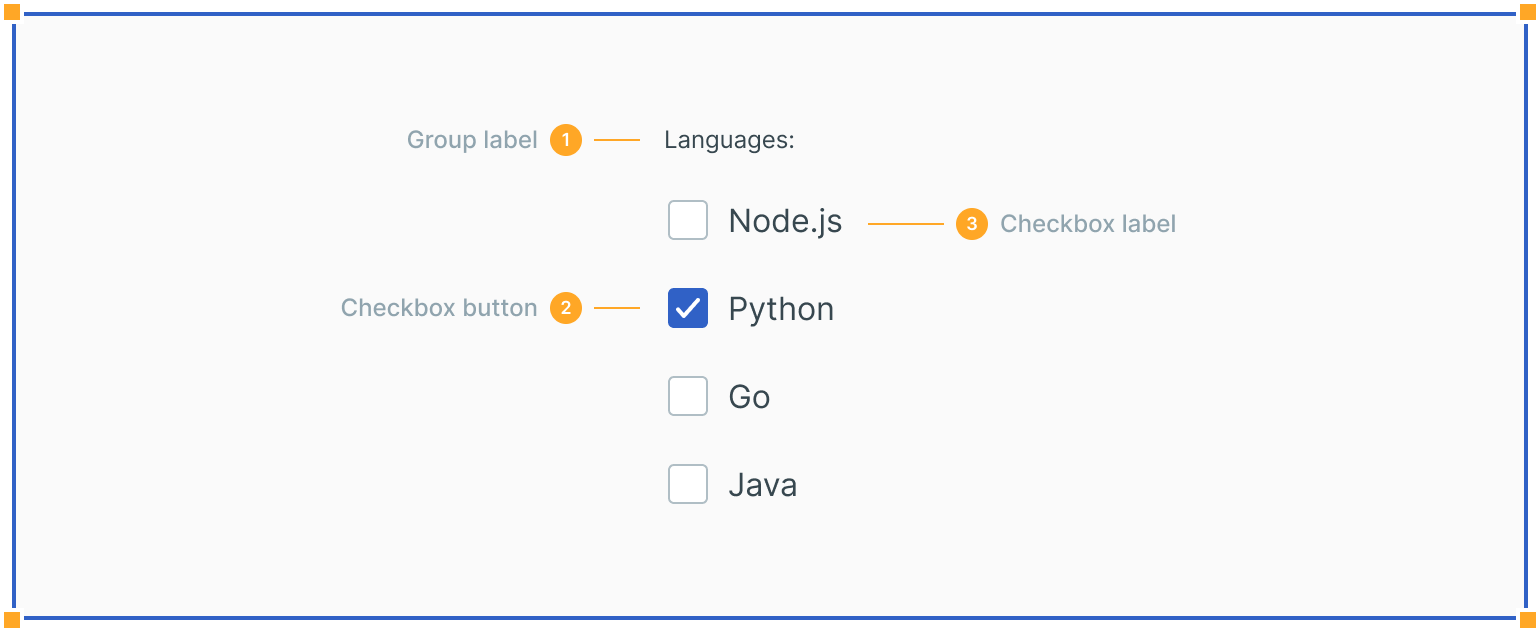Click the top-left orange corner handle
Viewport: 1540px width, 632px height.
(x=12, y=12)
